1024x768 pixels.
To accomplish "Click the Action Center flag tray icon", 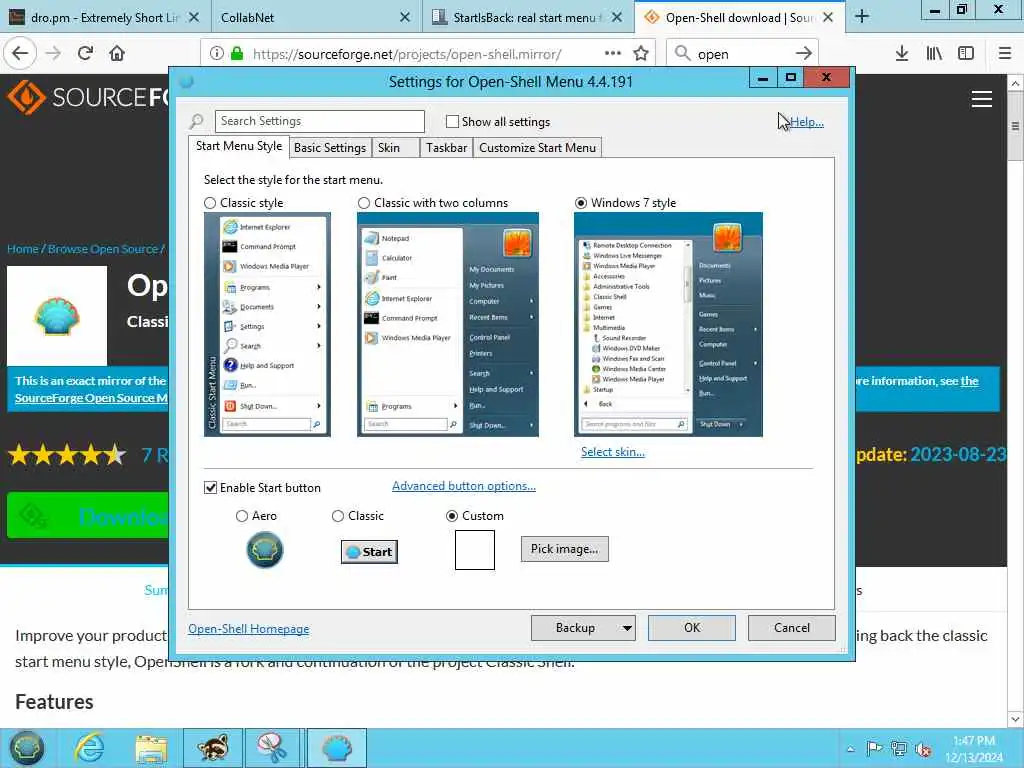I will [874, 748].
